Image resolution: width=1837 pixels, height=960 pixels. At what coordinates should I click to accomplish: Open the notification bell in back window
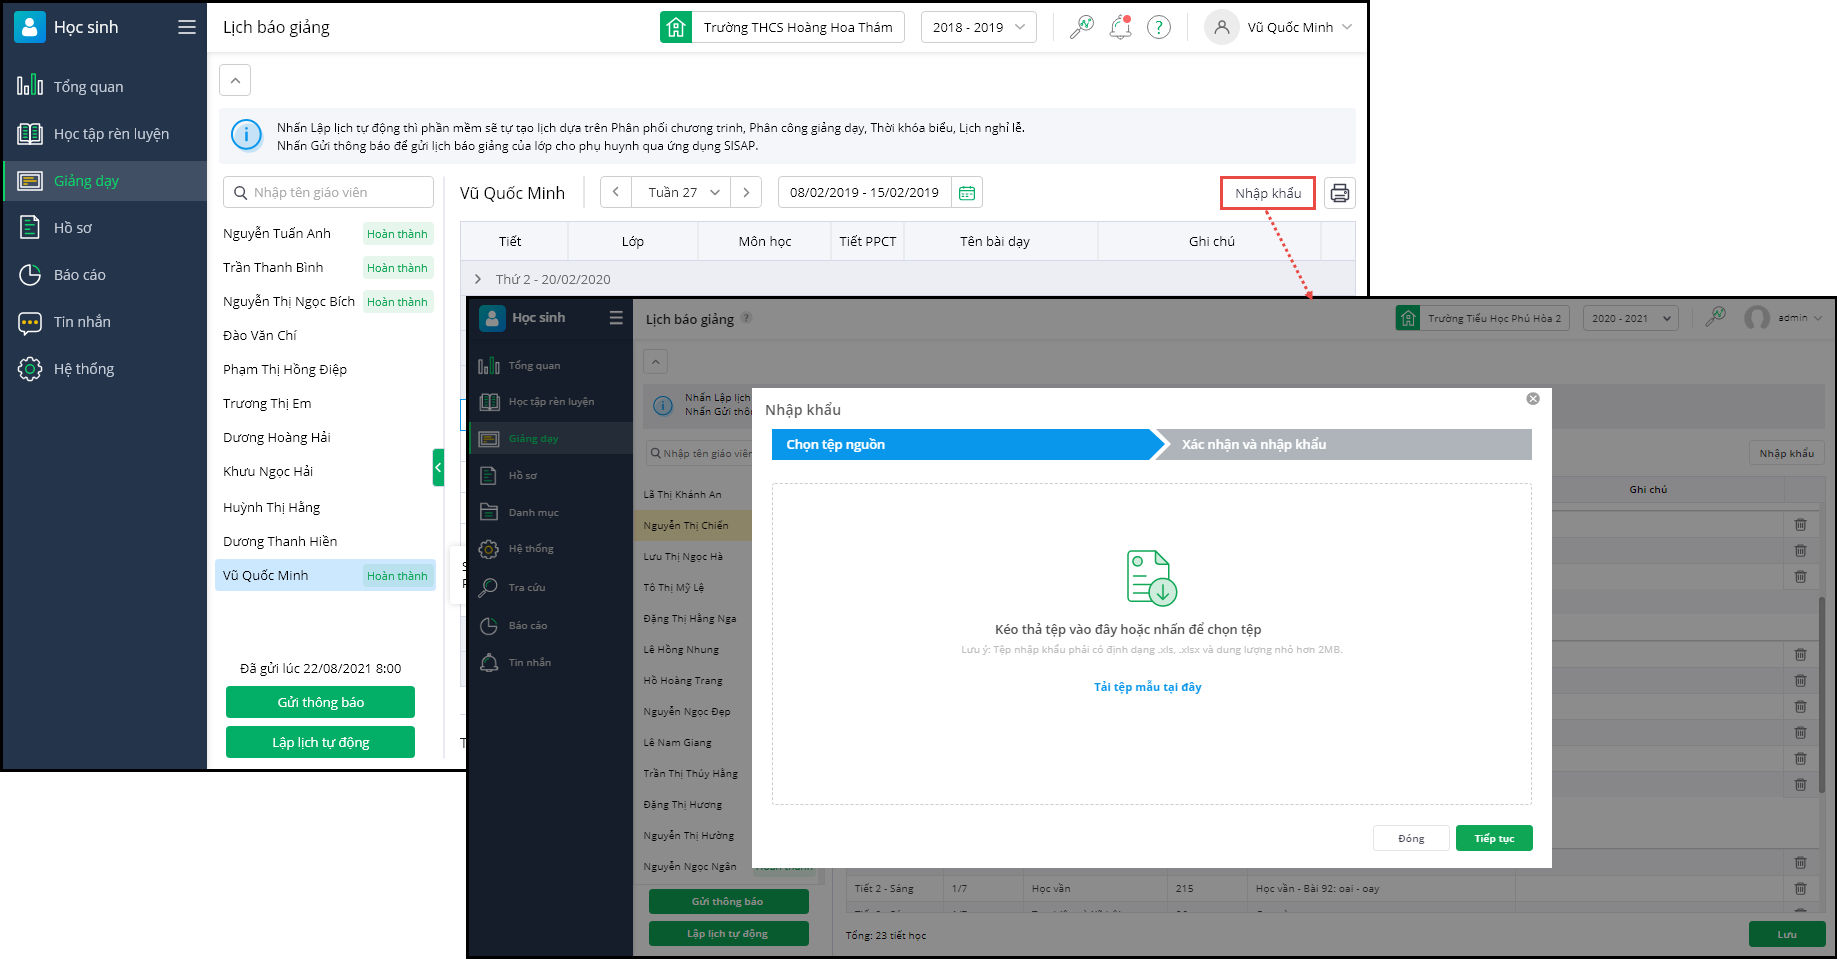1120,27
